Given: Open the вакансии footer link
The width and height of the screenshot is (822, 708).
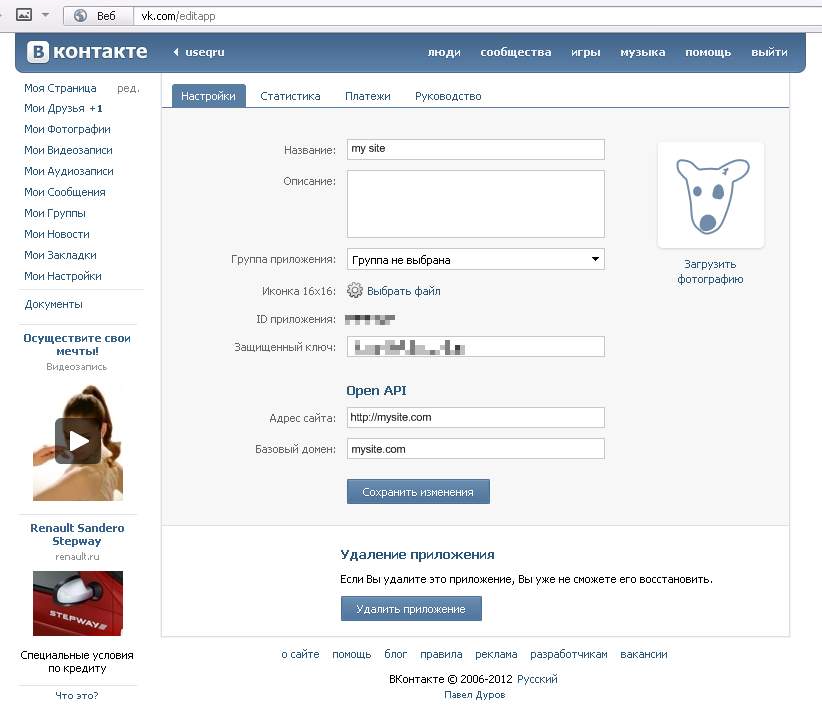Looking at the screenshot, I should coord(644,654).
